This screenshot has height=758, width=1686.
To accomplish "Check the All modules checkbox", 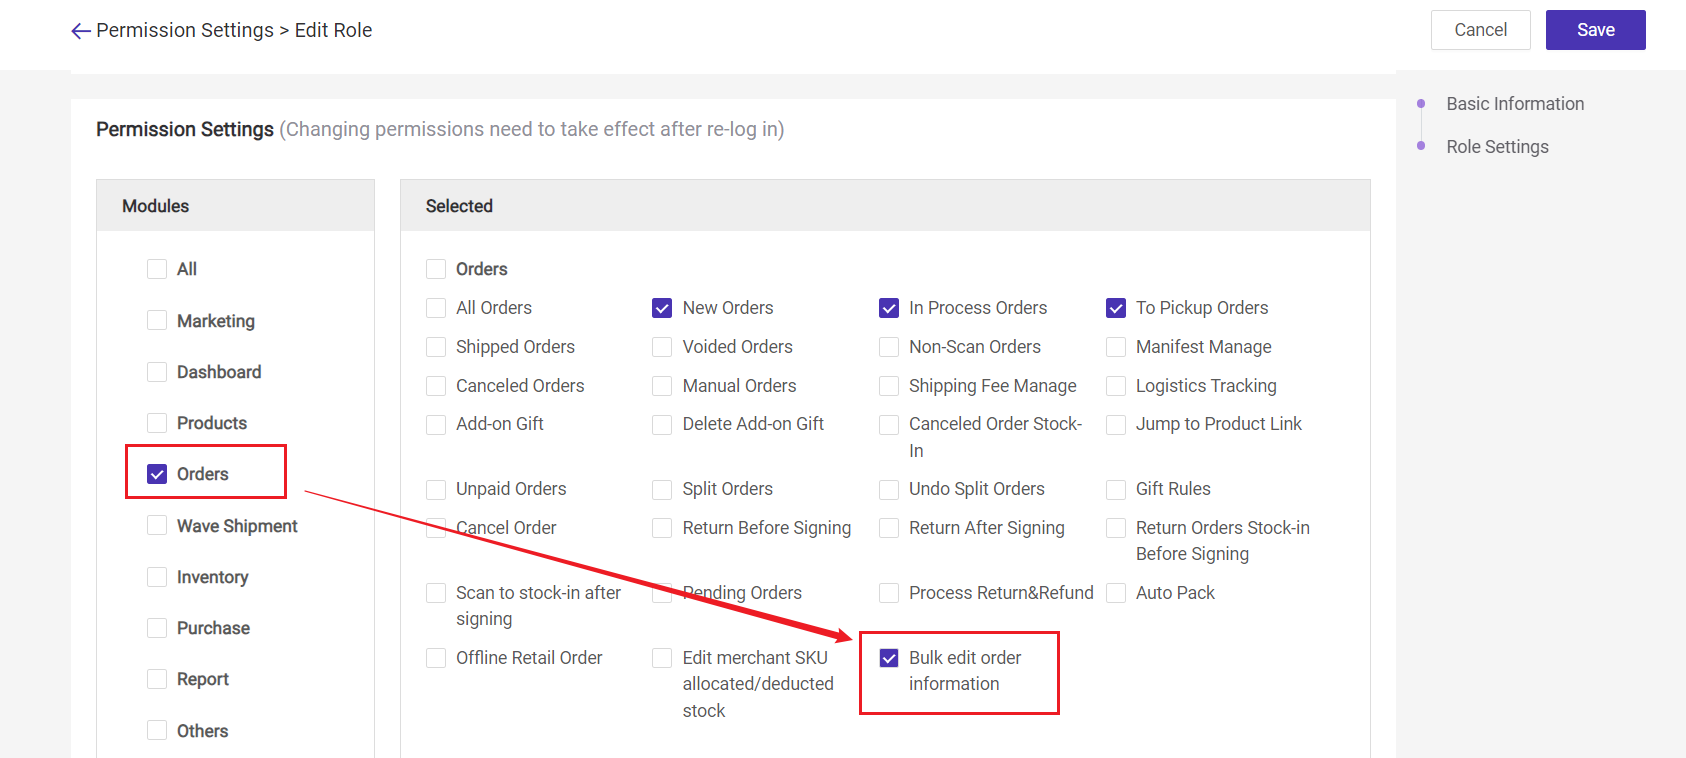I will coord(157,269).
